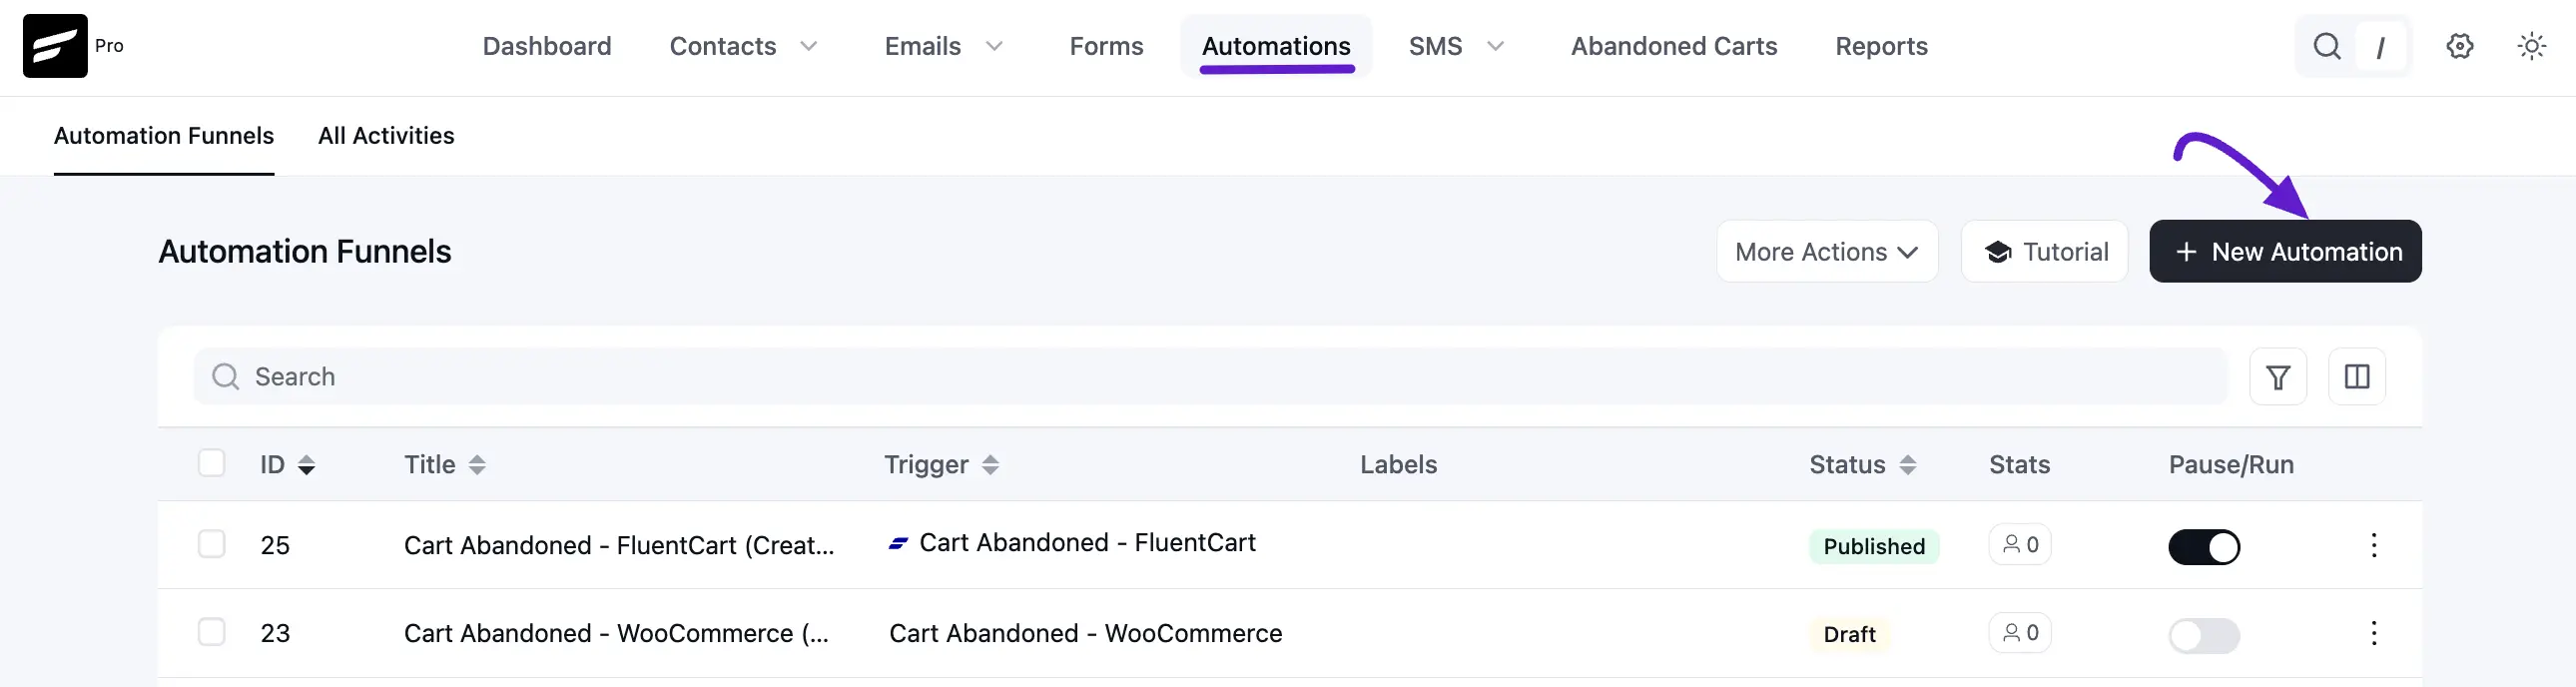Open the column visibility icon

click(2357, 377)
